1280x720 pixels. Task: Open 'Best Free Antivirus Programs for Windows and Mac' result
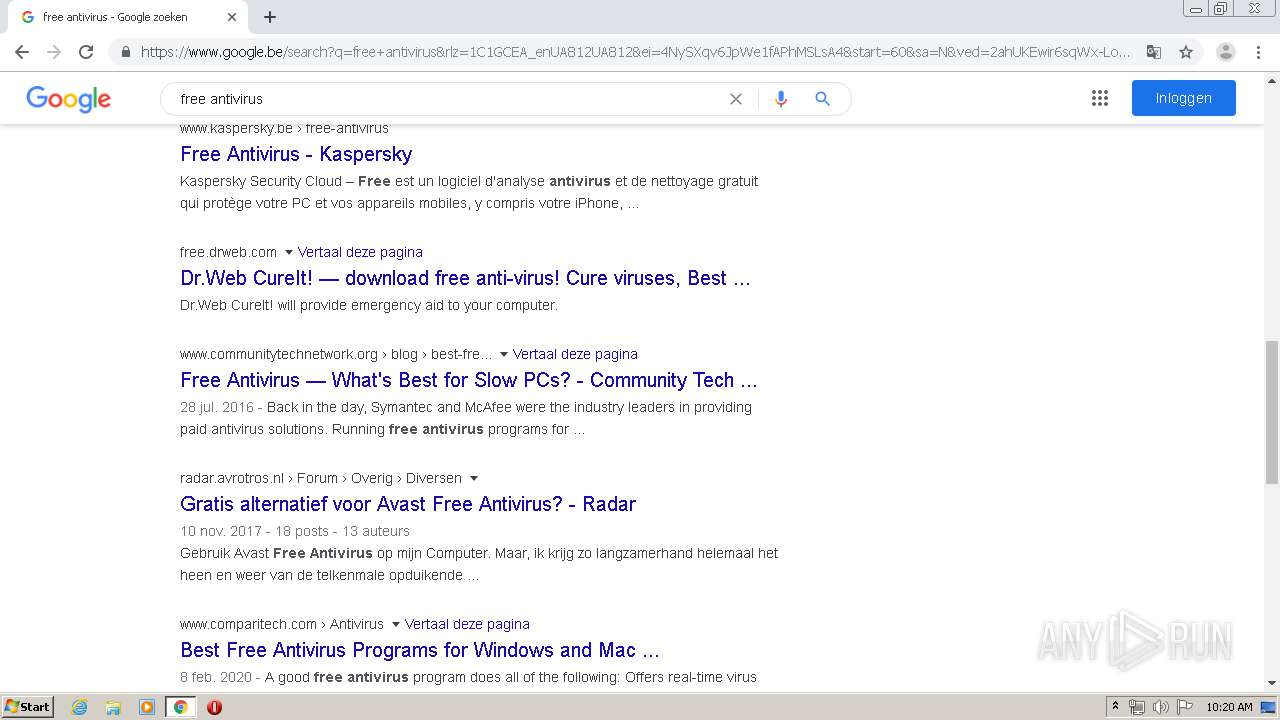click(420, 650)
